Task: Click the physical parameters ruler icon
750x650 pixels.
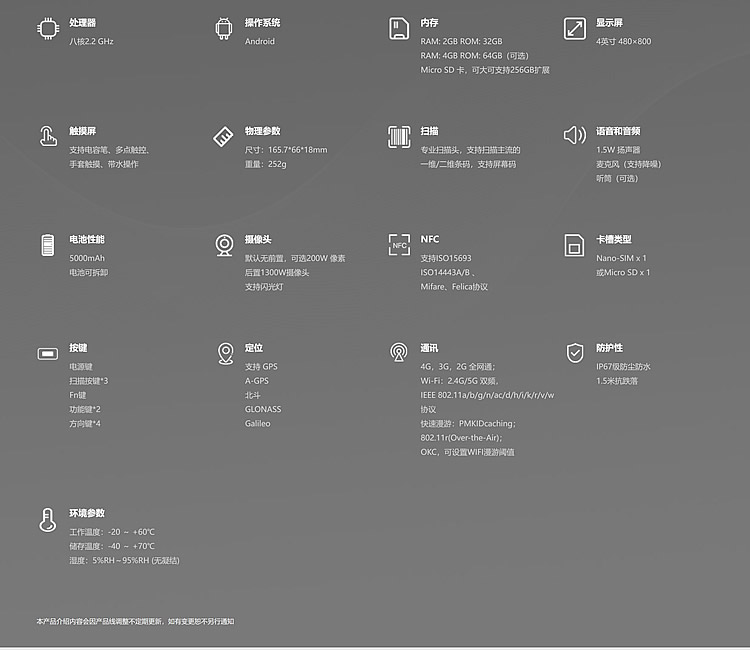Action: (224, 136)
